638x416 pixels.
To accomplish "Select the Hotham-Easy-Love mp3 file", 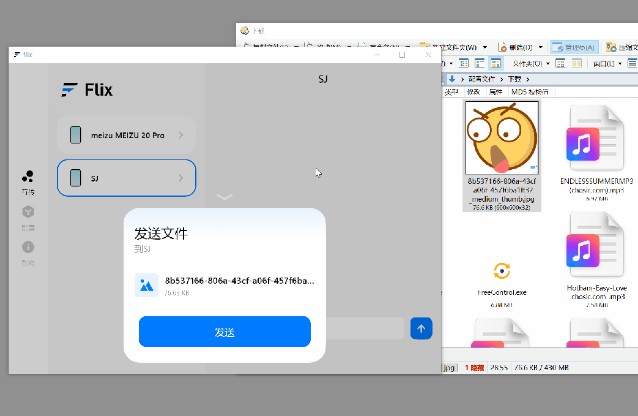I will pos(596,259).
